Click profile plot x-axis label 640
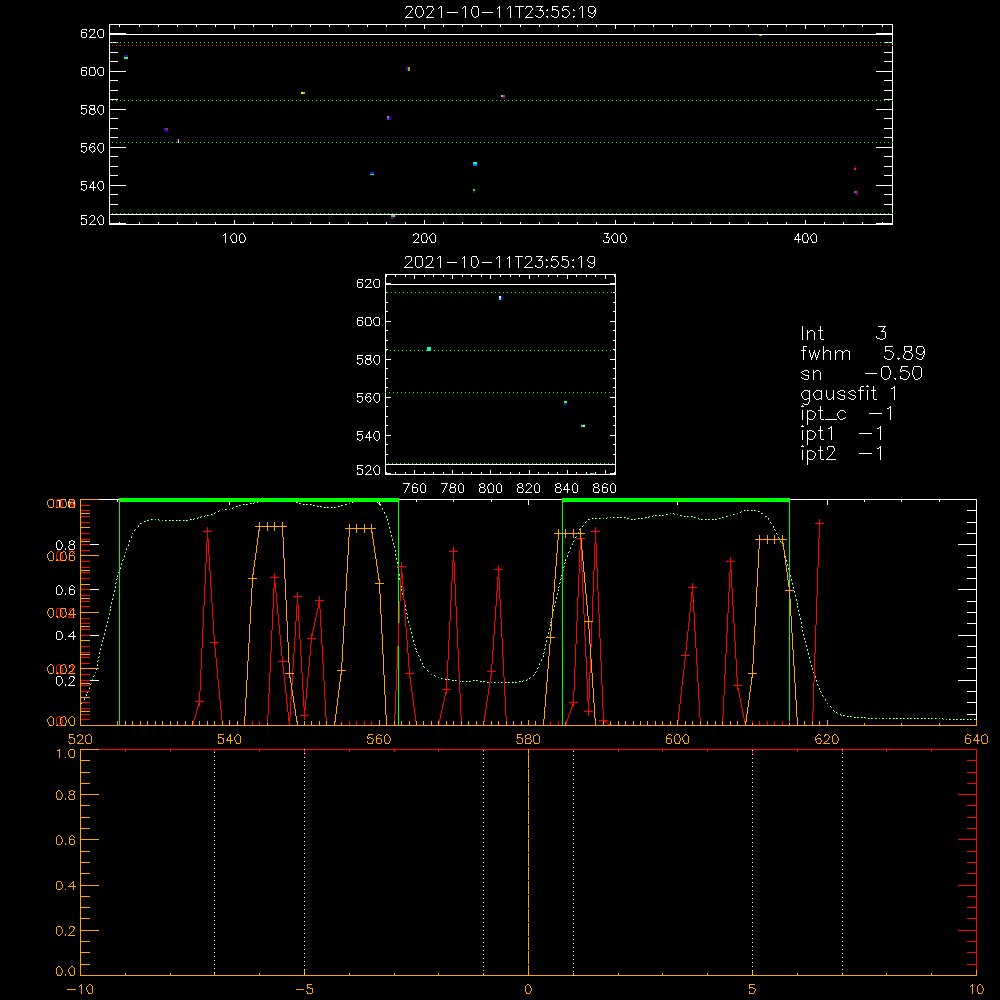Viewport: 1000px width, 1000px height. click(976, 739)
